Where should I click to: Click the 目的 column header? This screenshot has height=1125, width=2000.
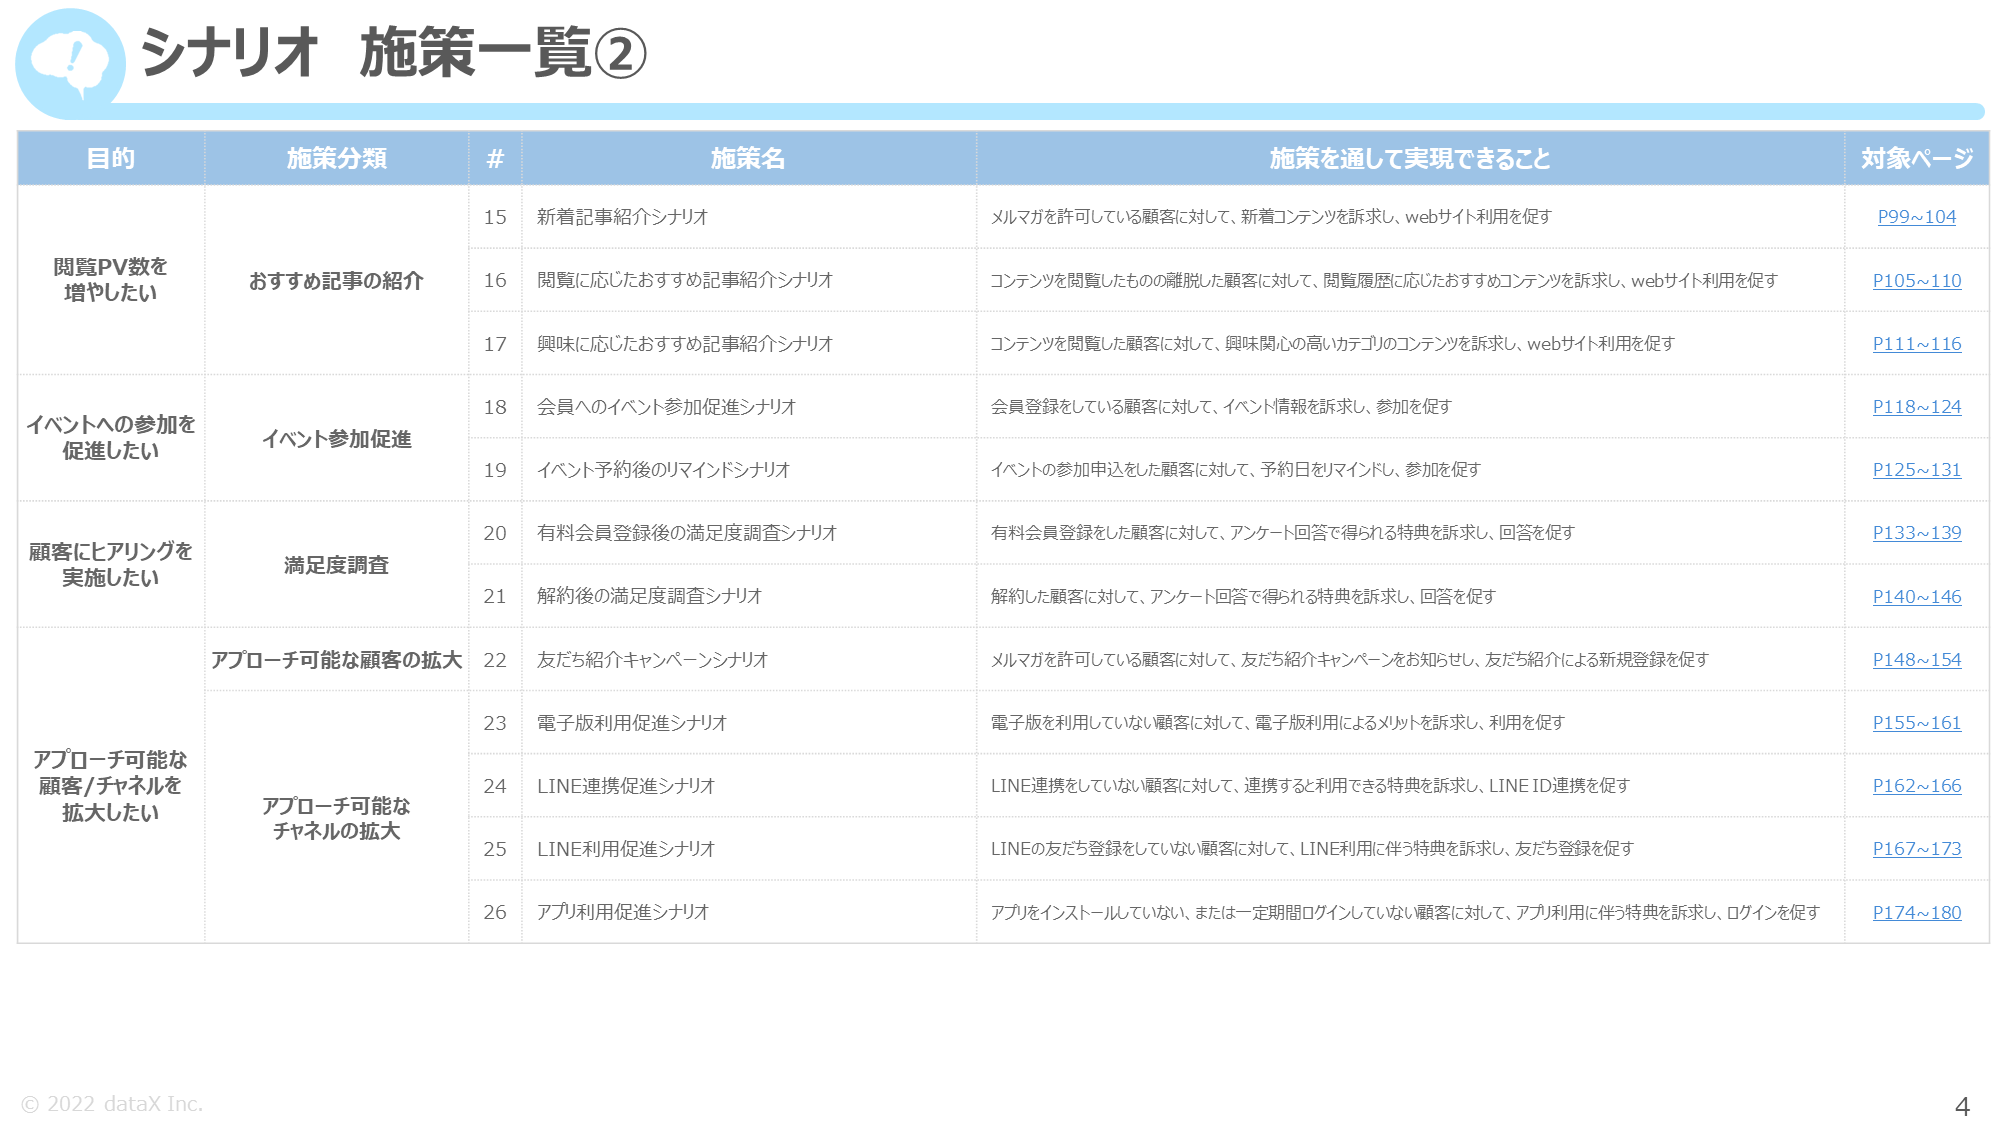(111, 158)
